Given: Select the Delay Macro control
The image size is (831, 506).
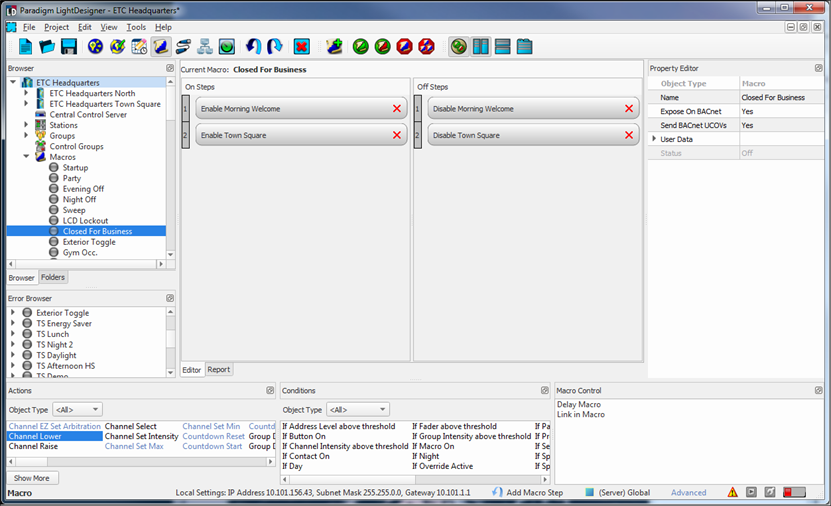Looking at the screenshot, I should point(579,404).
